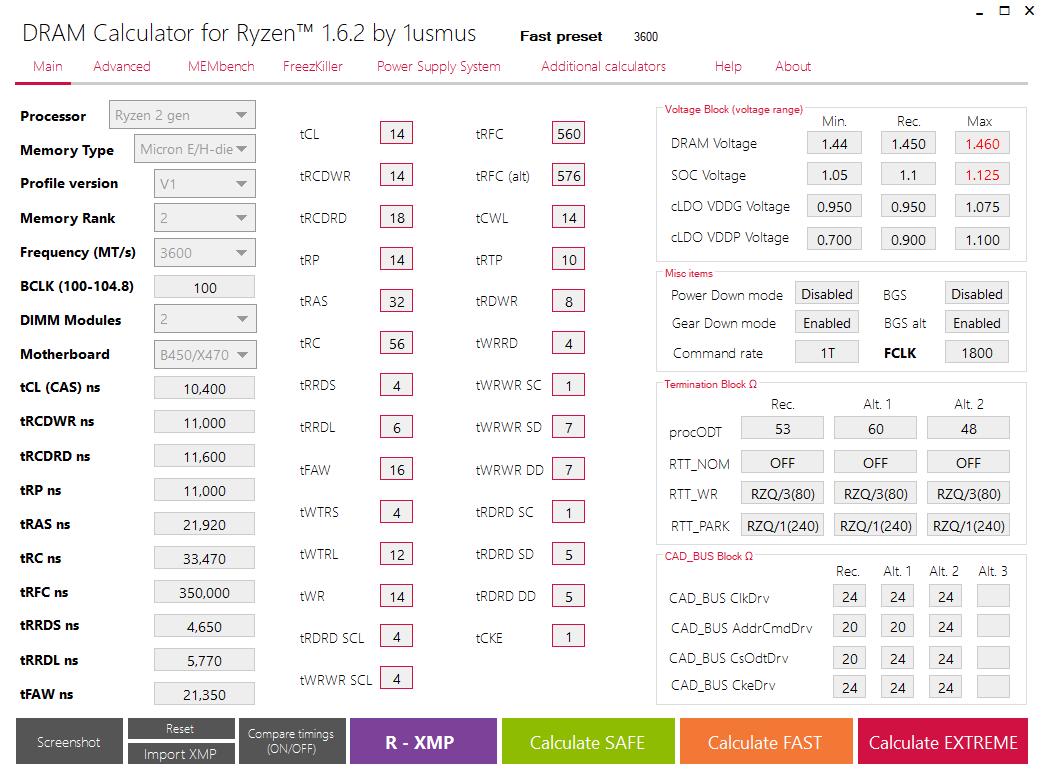1041x781 pixels.
Task: Click the tFAW value 16
Action: 396,470
